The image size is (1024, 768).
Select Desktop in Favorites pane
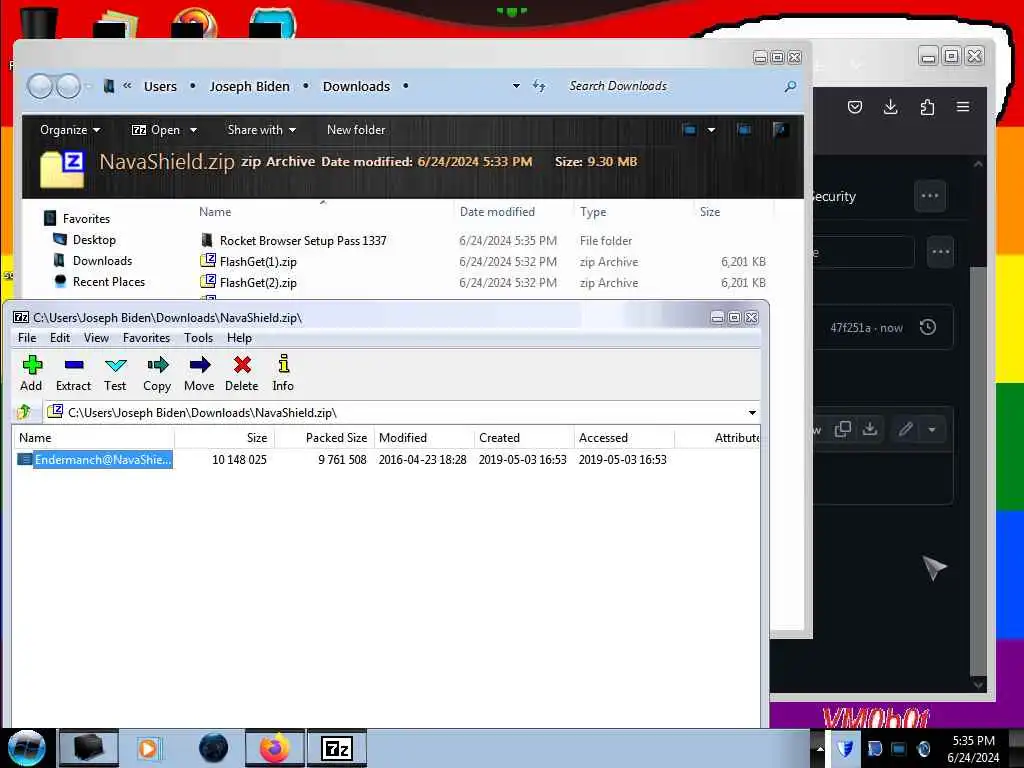point(94,240)
